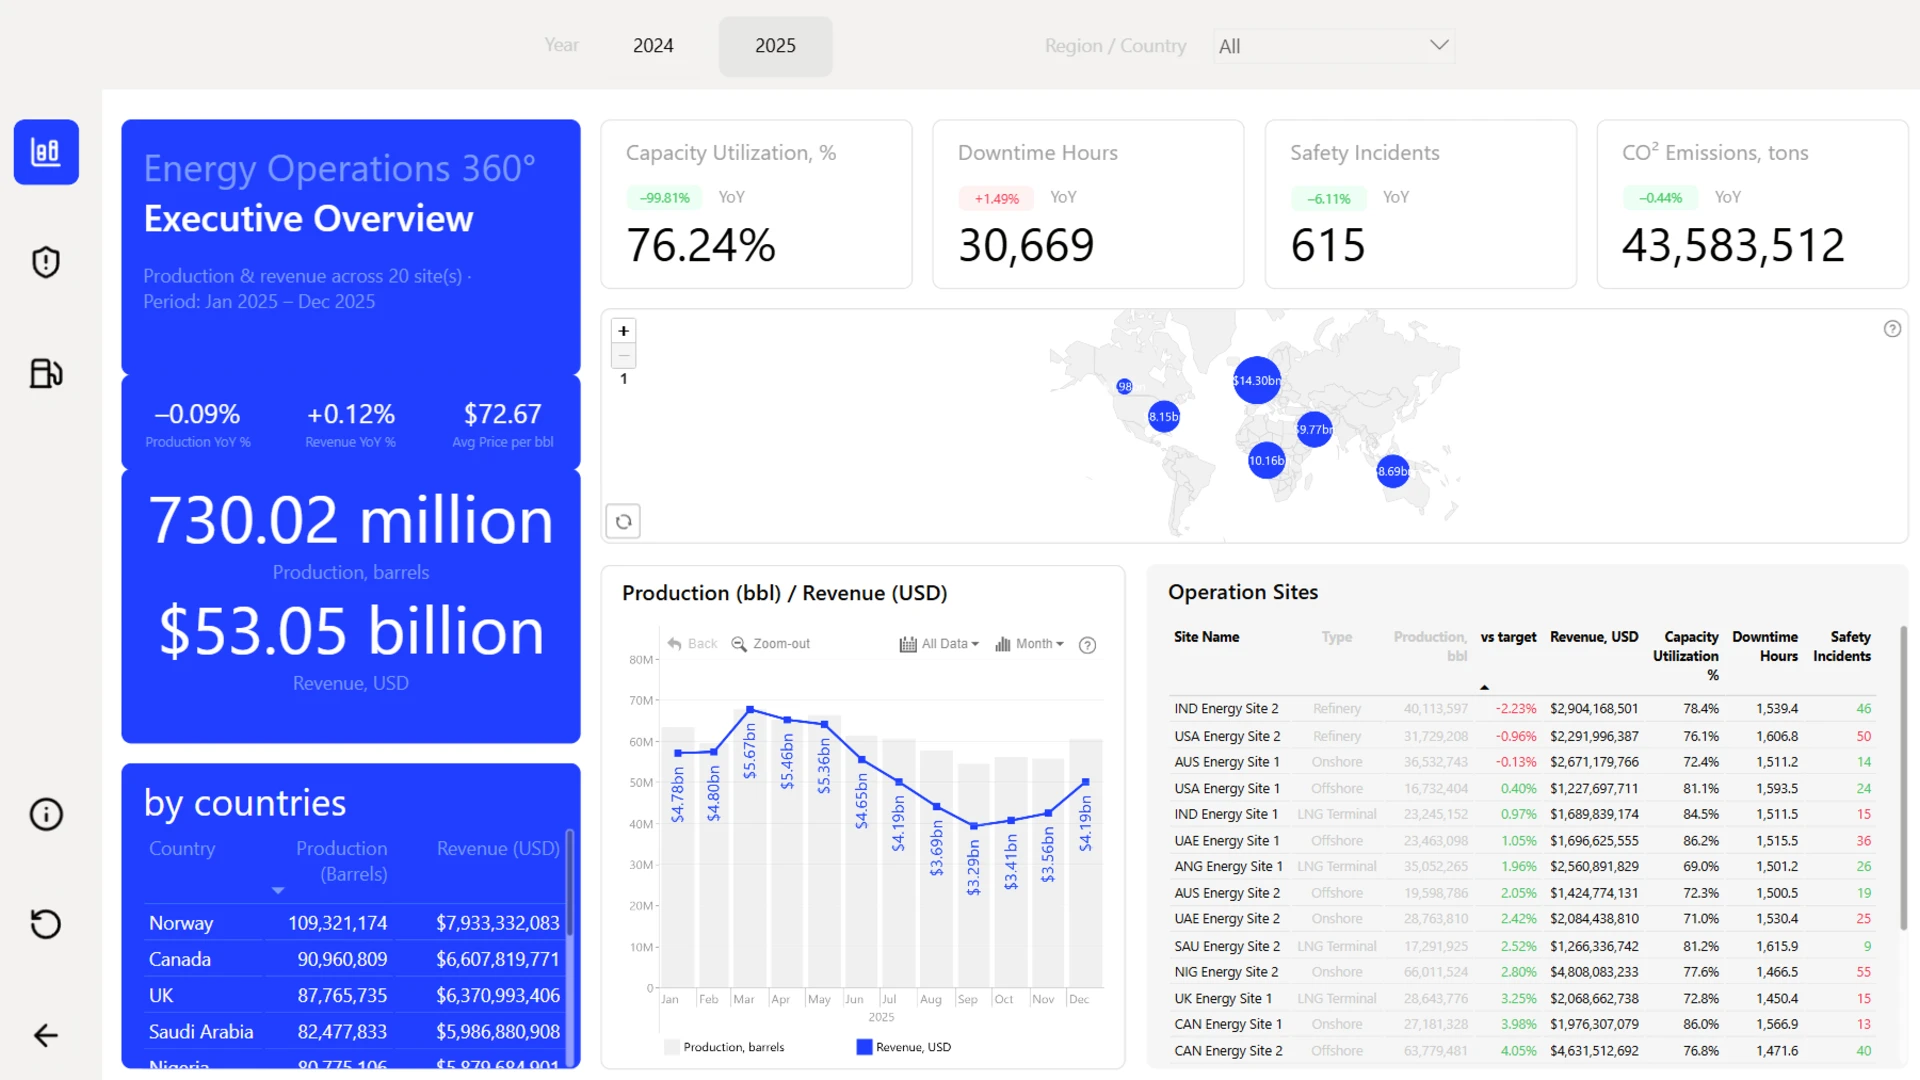Click the reset arrow sidebar icon
1920x1080 pixels.
click(46, 924)
